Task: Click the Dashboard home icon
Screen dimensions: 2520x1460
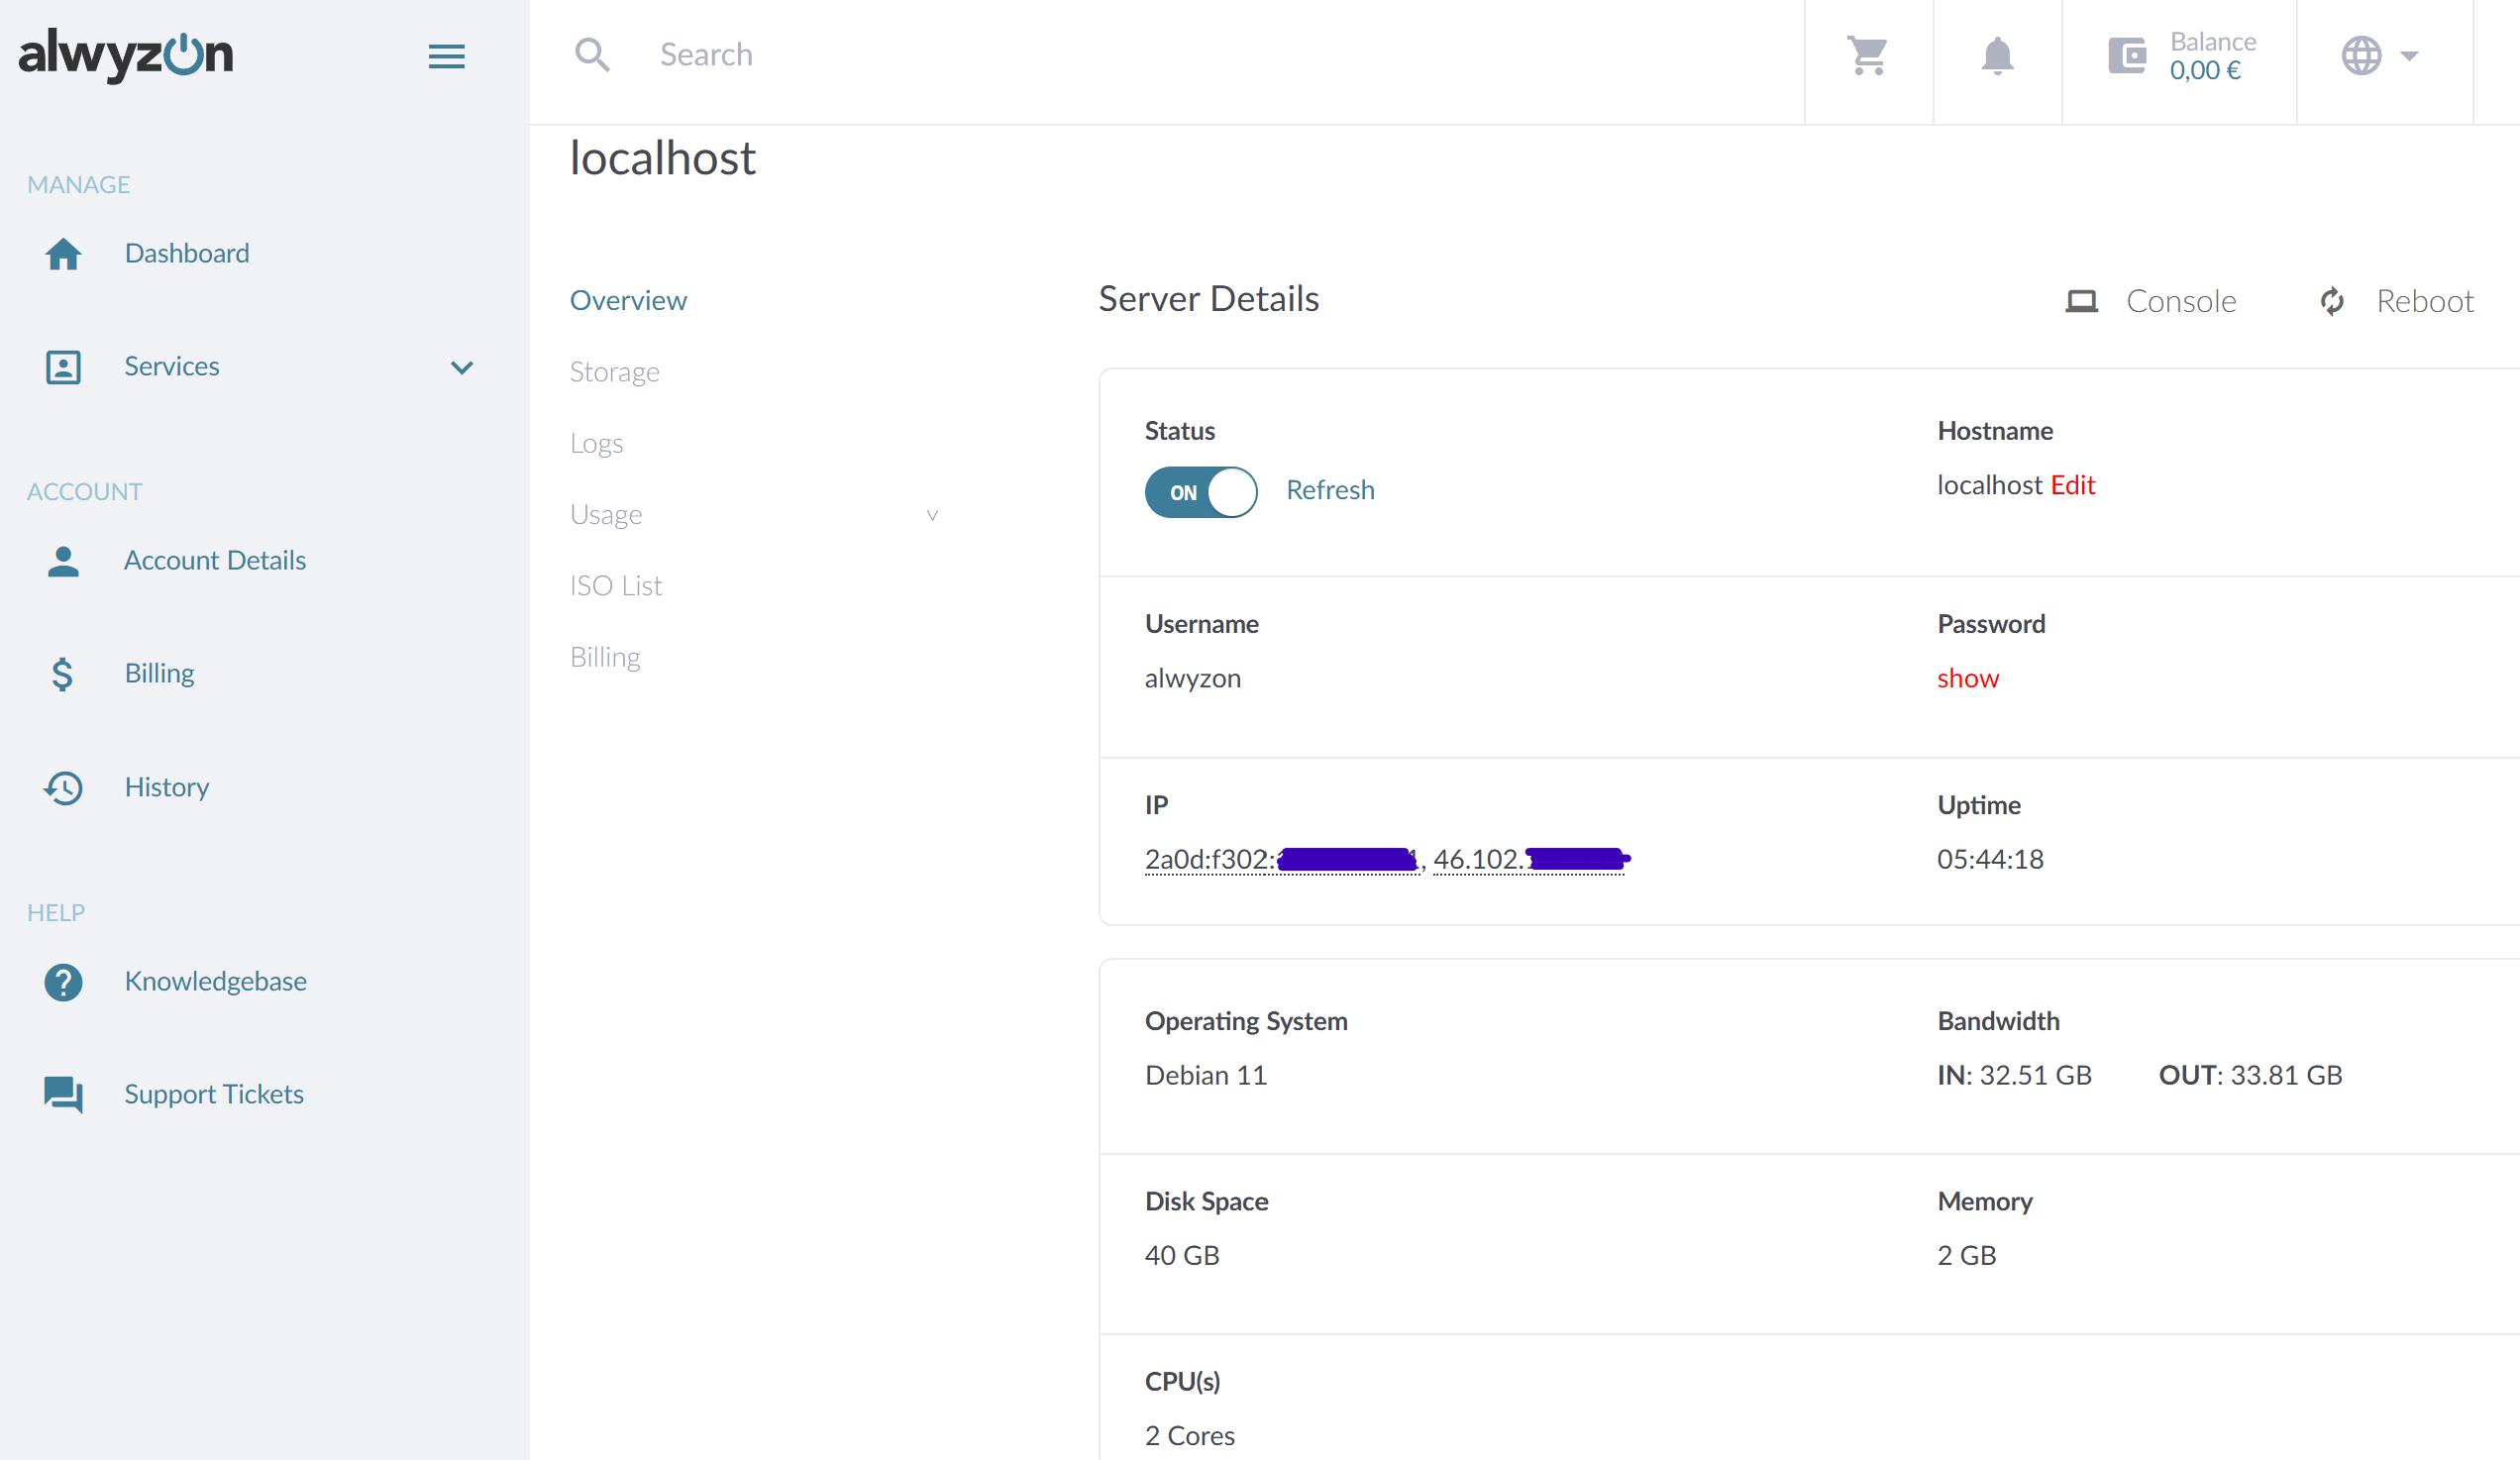Action: pos(63,254)
